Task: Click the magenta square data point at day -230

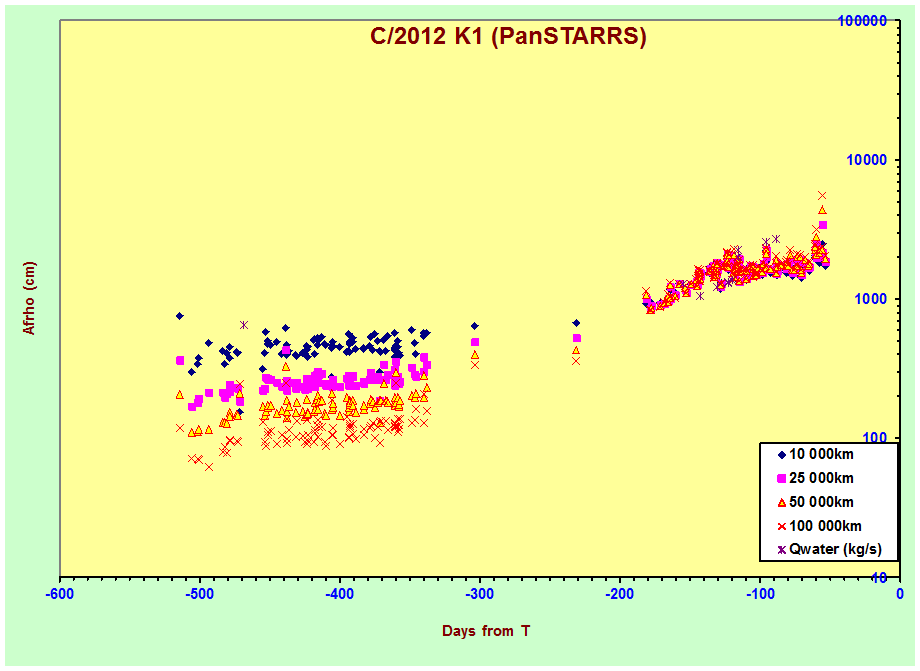Action: coord(577,338)
